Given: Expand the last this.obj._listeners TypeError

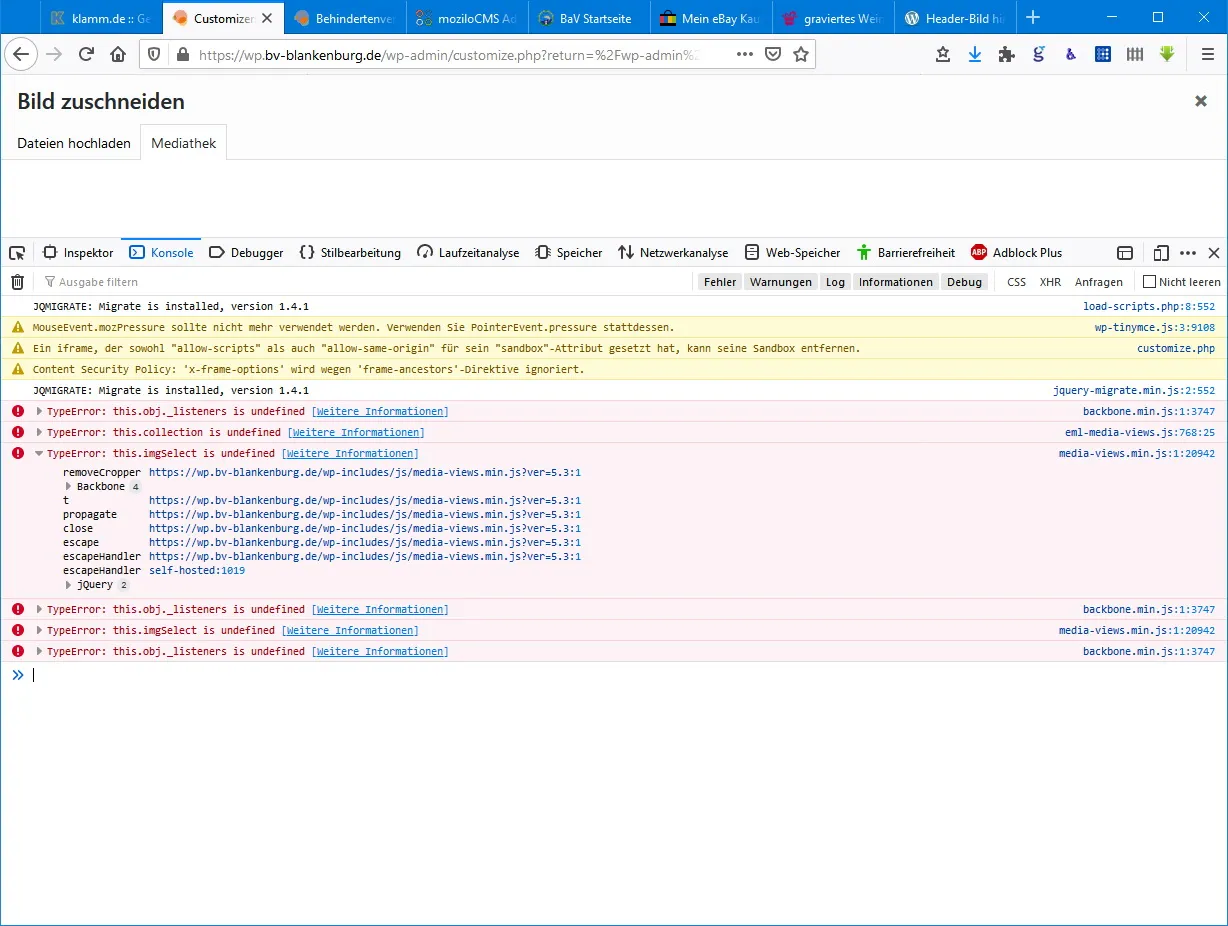Looking at the screenshot, I should 40,652.
